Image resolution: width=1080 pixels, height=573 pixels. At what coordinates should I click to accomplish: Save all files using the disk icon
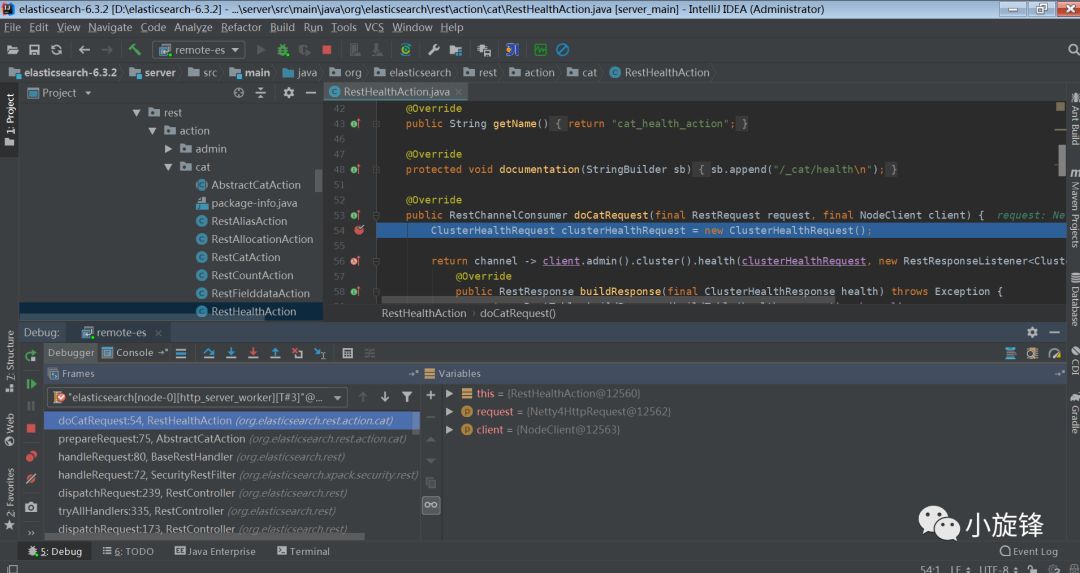pyautogui.click(x=34, y=50)
